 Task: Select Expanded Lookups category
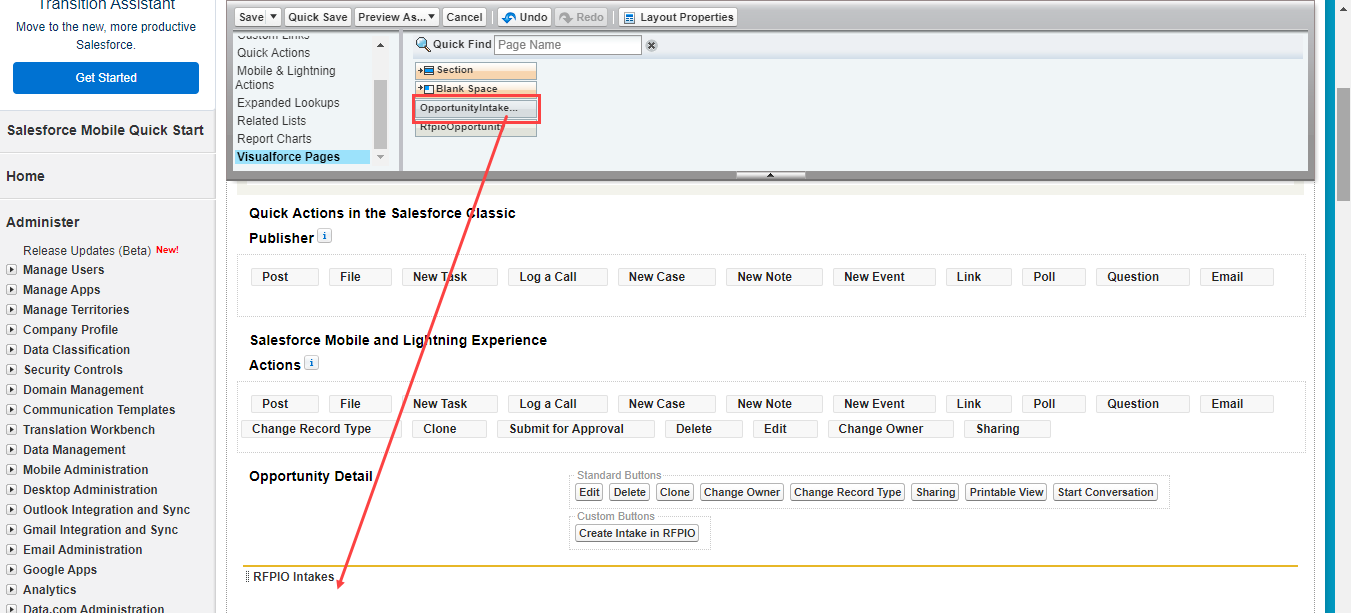tap(288, 103)
